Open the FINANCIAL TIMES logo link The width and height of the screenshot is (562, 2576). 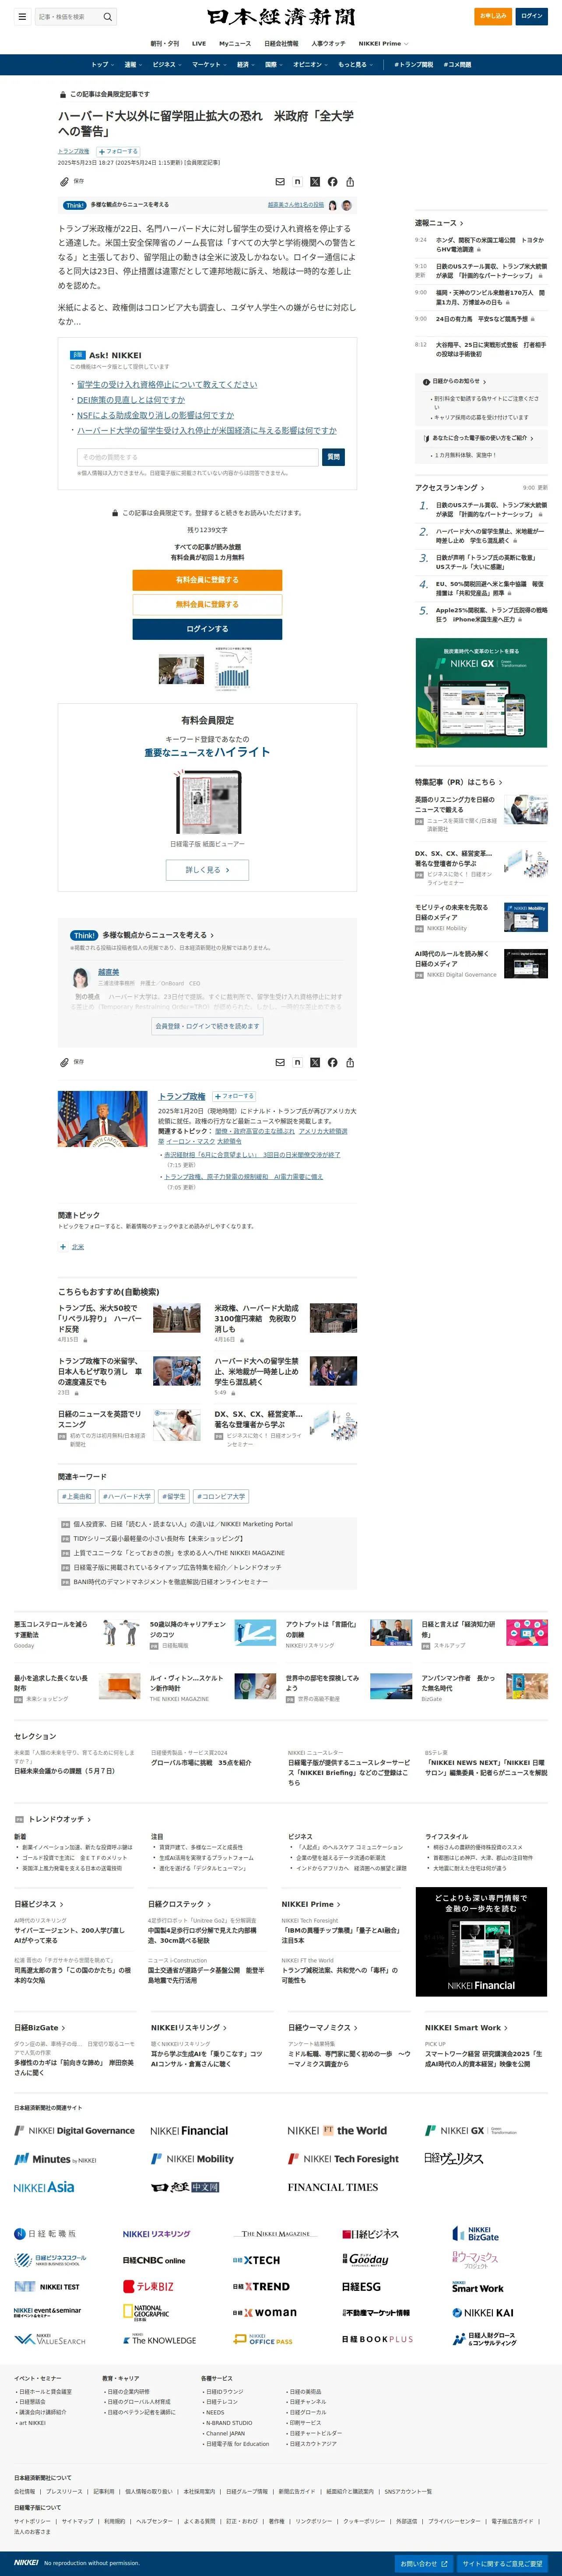[333, 2187]
